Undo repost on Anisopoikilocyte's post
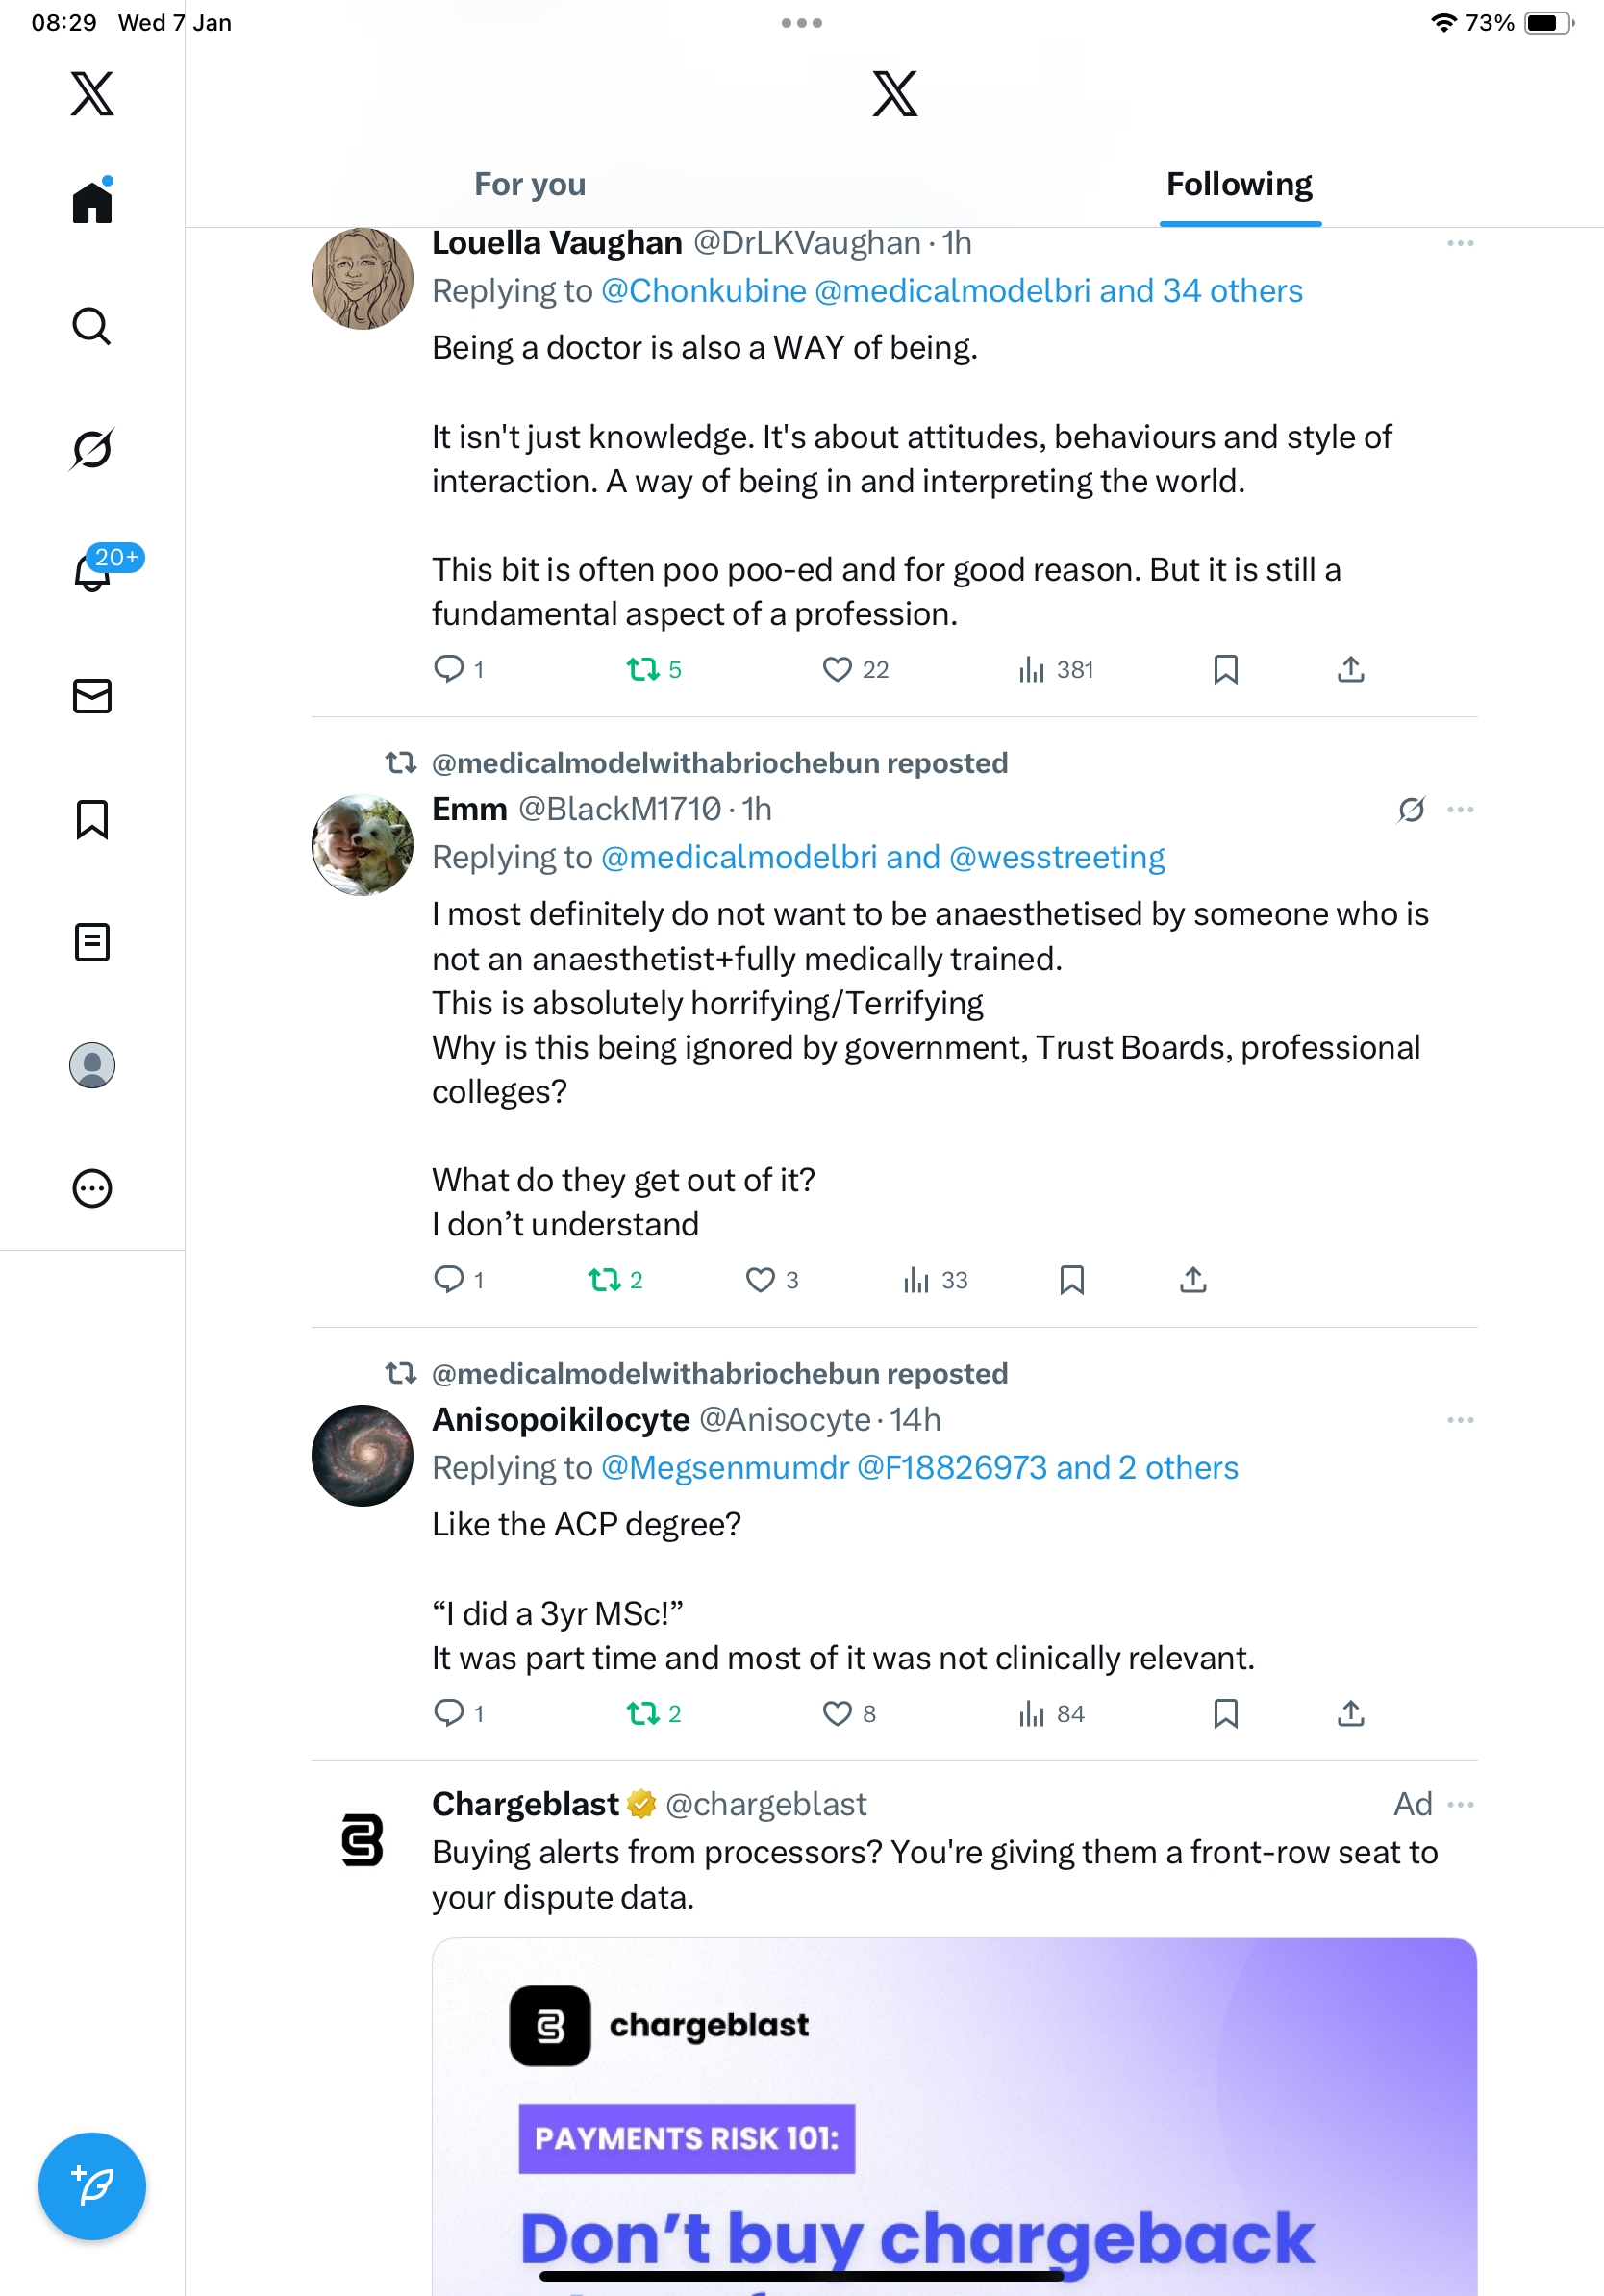Viewport: 1604px width, 2296px height. click(x=642, y=1714)
